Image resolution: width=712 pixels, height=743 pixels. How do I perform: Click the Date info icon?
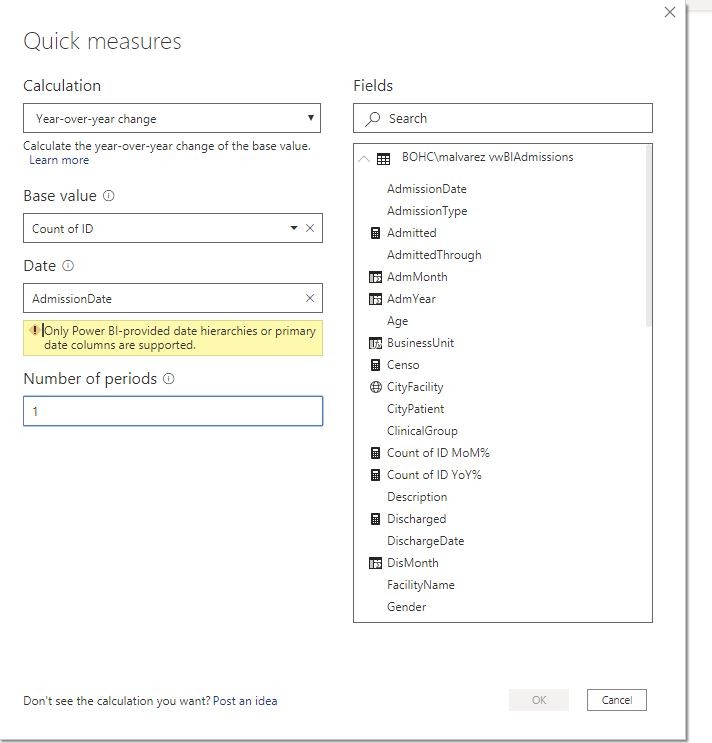pos(68,266)
